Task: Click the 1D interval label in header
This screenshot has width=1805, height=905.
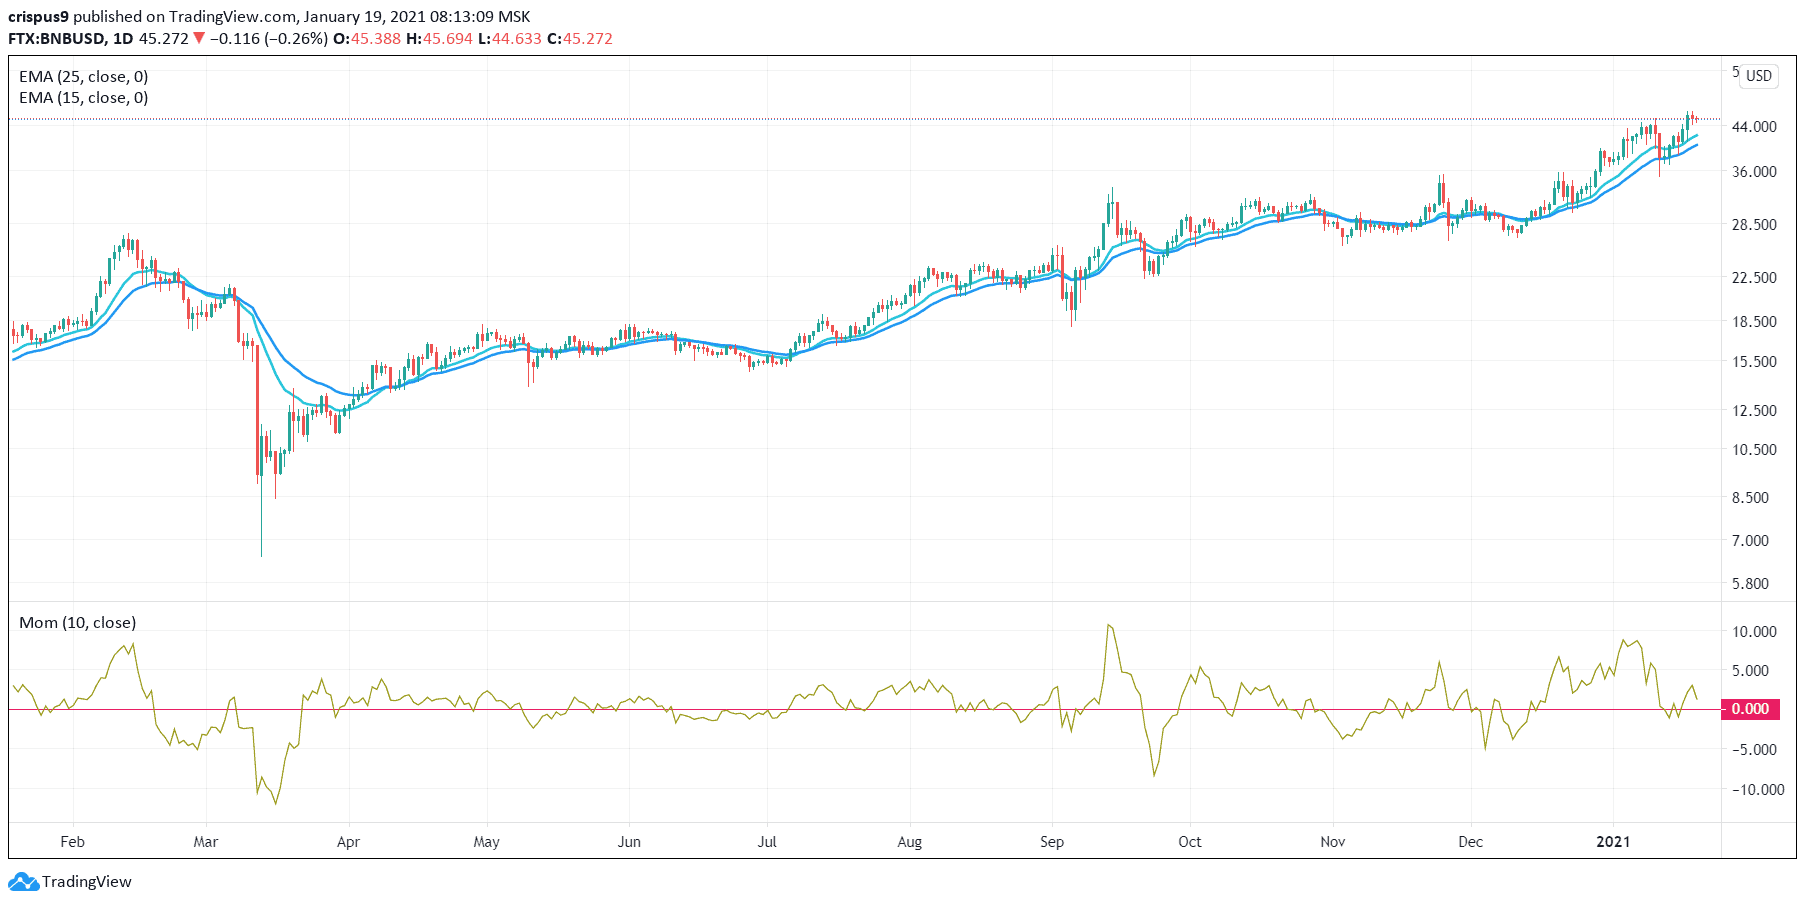Action: (123, 39)
